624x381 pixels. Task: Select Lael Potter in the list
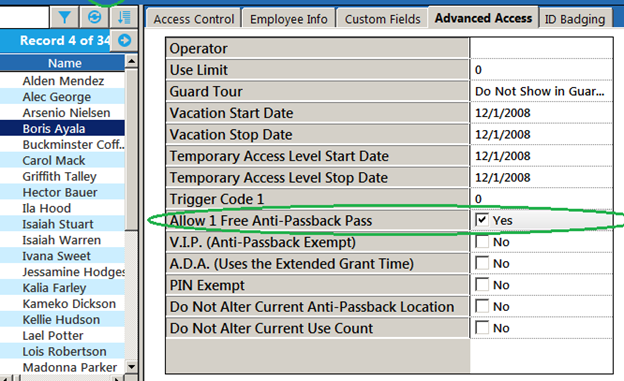tap(62, 336)
